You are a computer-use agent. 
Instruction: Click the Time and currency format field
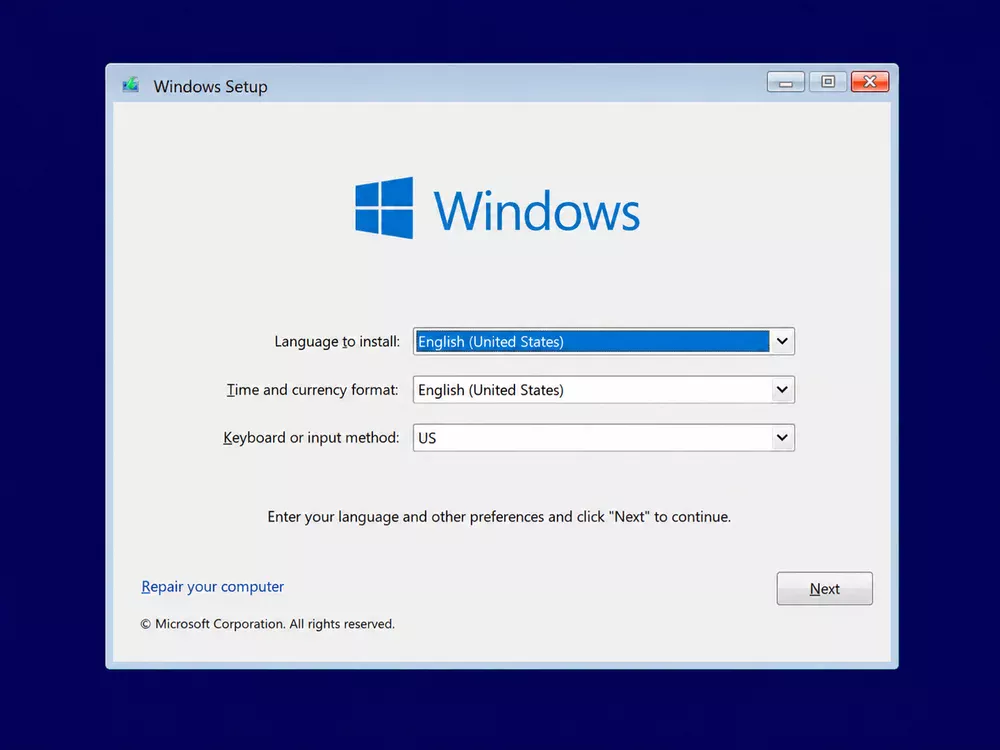pyautogui.click(x=603, y=390)
